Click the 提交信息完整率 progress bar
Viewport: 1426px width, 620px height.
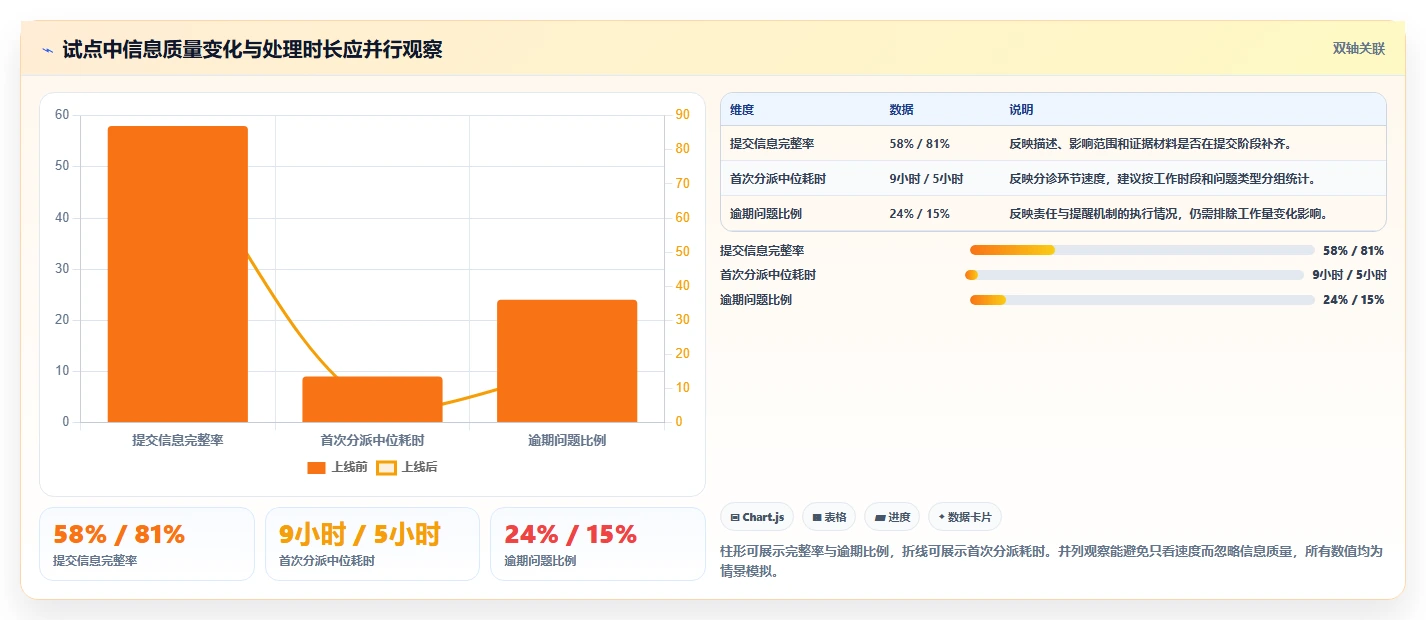[1142, 250]
